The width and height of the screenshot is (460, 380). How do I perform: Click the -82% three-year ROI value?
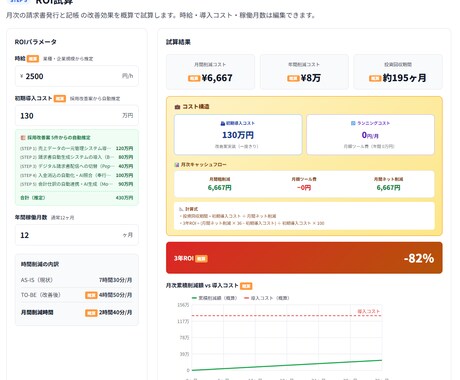[x=419, y=258]
